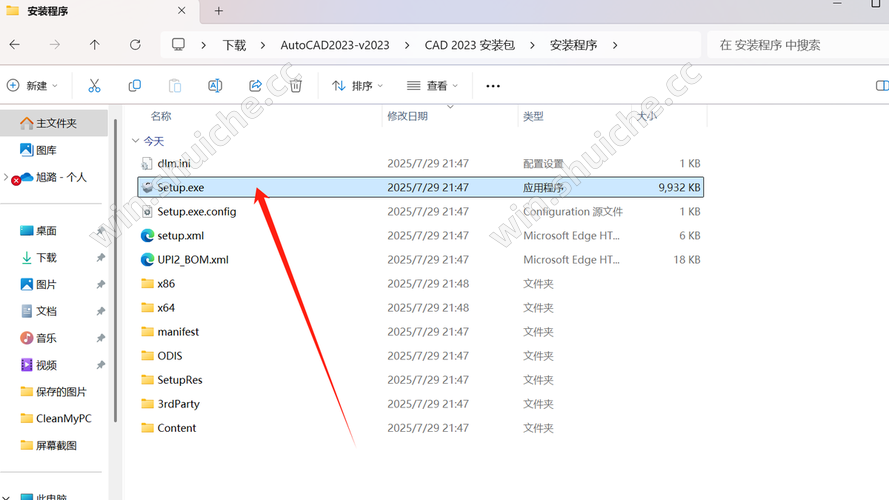Image resolution: width=889 pixels, height=500 pixels.
Task: Go forward with the right arrow
Action: click(54, 45)
